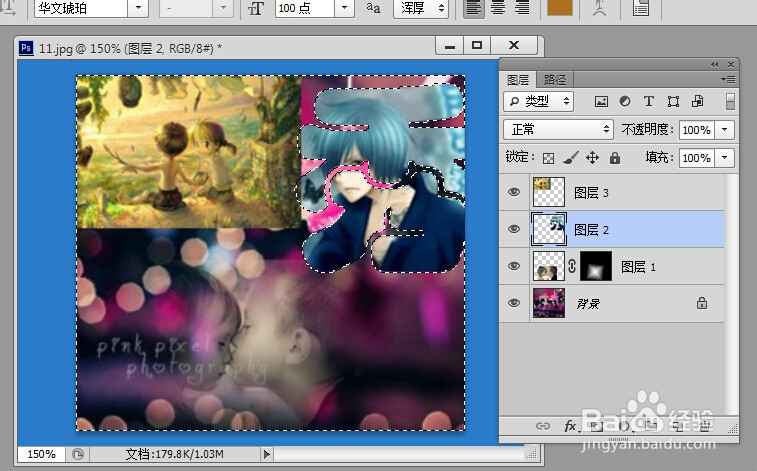
Task: Click the text color swatch
Action: click(560, 7)
